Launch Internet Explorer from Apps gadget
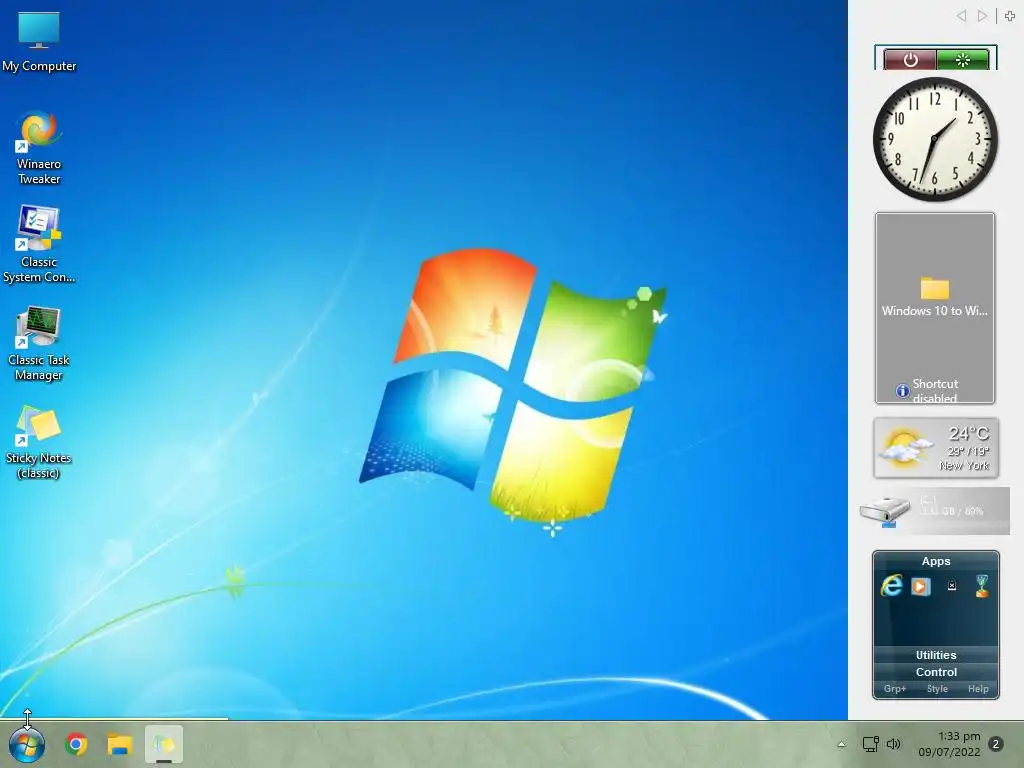This screenshot has width=1024, height=768. click(891, 585)
